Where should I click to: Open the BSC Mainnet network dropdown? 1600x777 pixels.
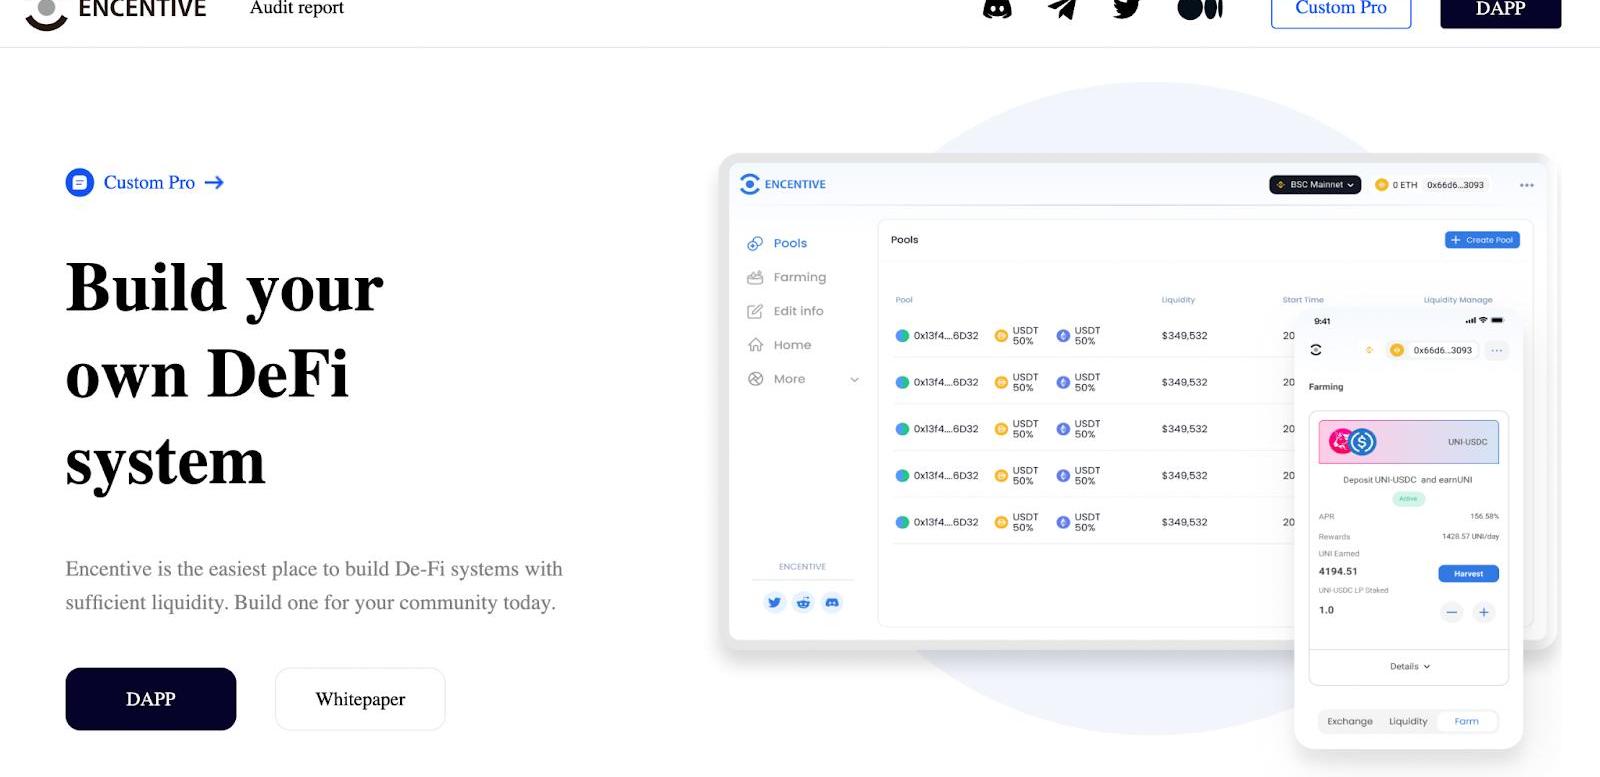coord(1315,185)
